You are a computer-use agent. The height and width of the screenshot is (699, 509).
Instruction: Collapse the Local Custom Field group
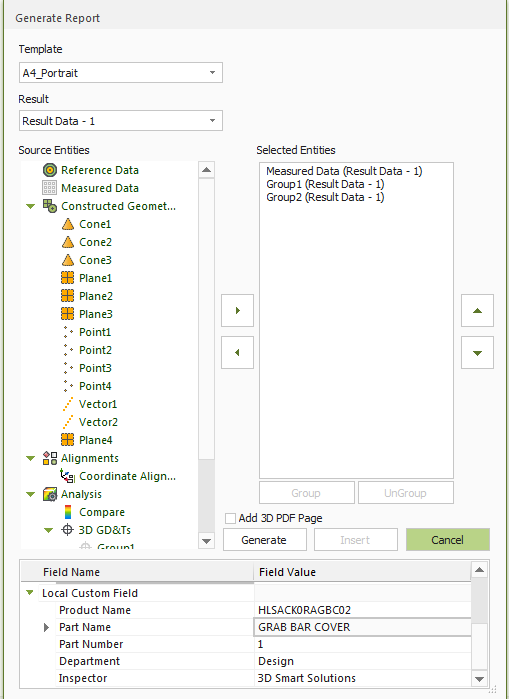29,592
